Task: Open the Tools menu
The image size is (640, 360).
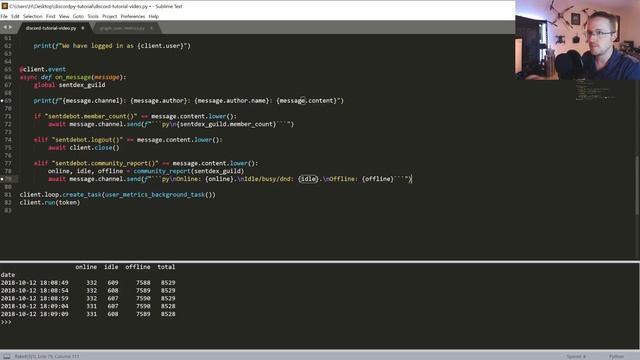Action: tap(93, 16)
